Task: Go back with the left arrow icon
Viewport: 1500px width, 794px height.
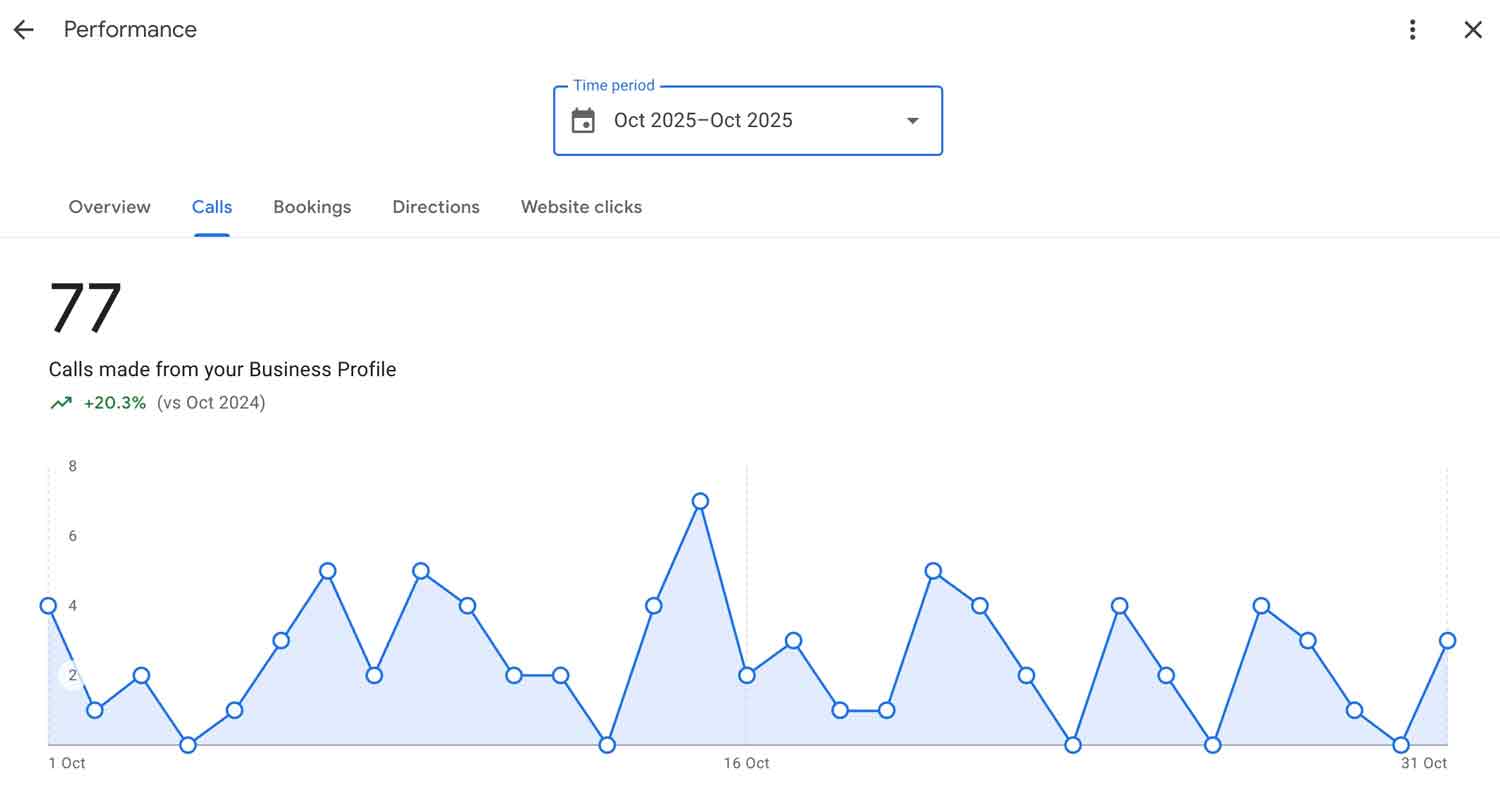Action: (23, 30)
